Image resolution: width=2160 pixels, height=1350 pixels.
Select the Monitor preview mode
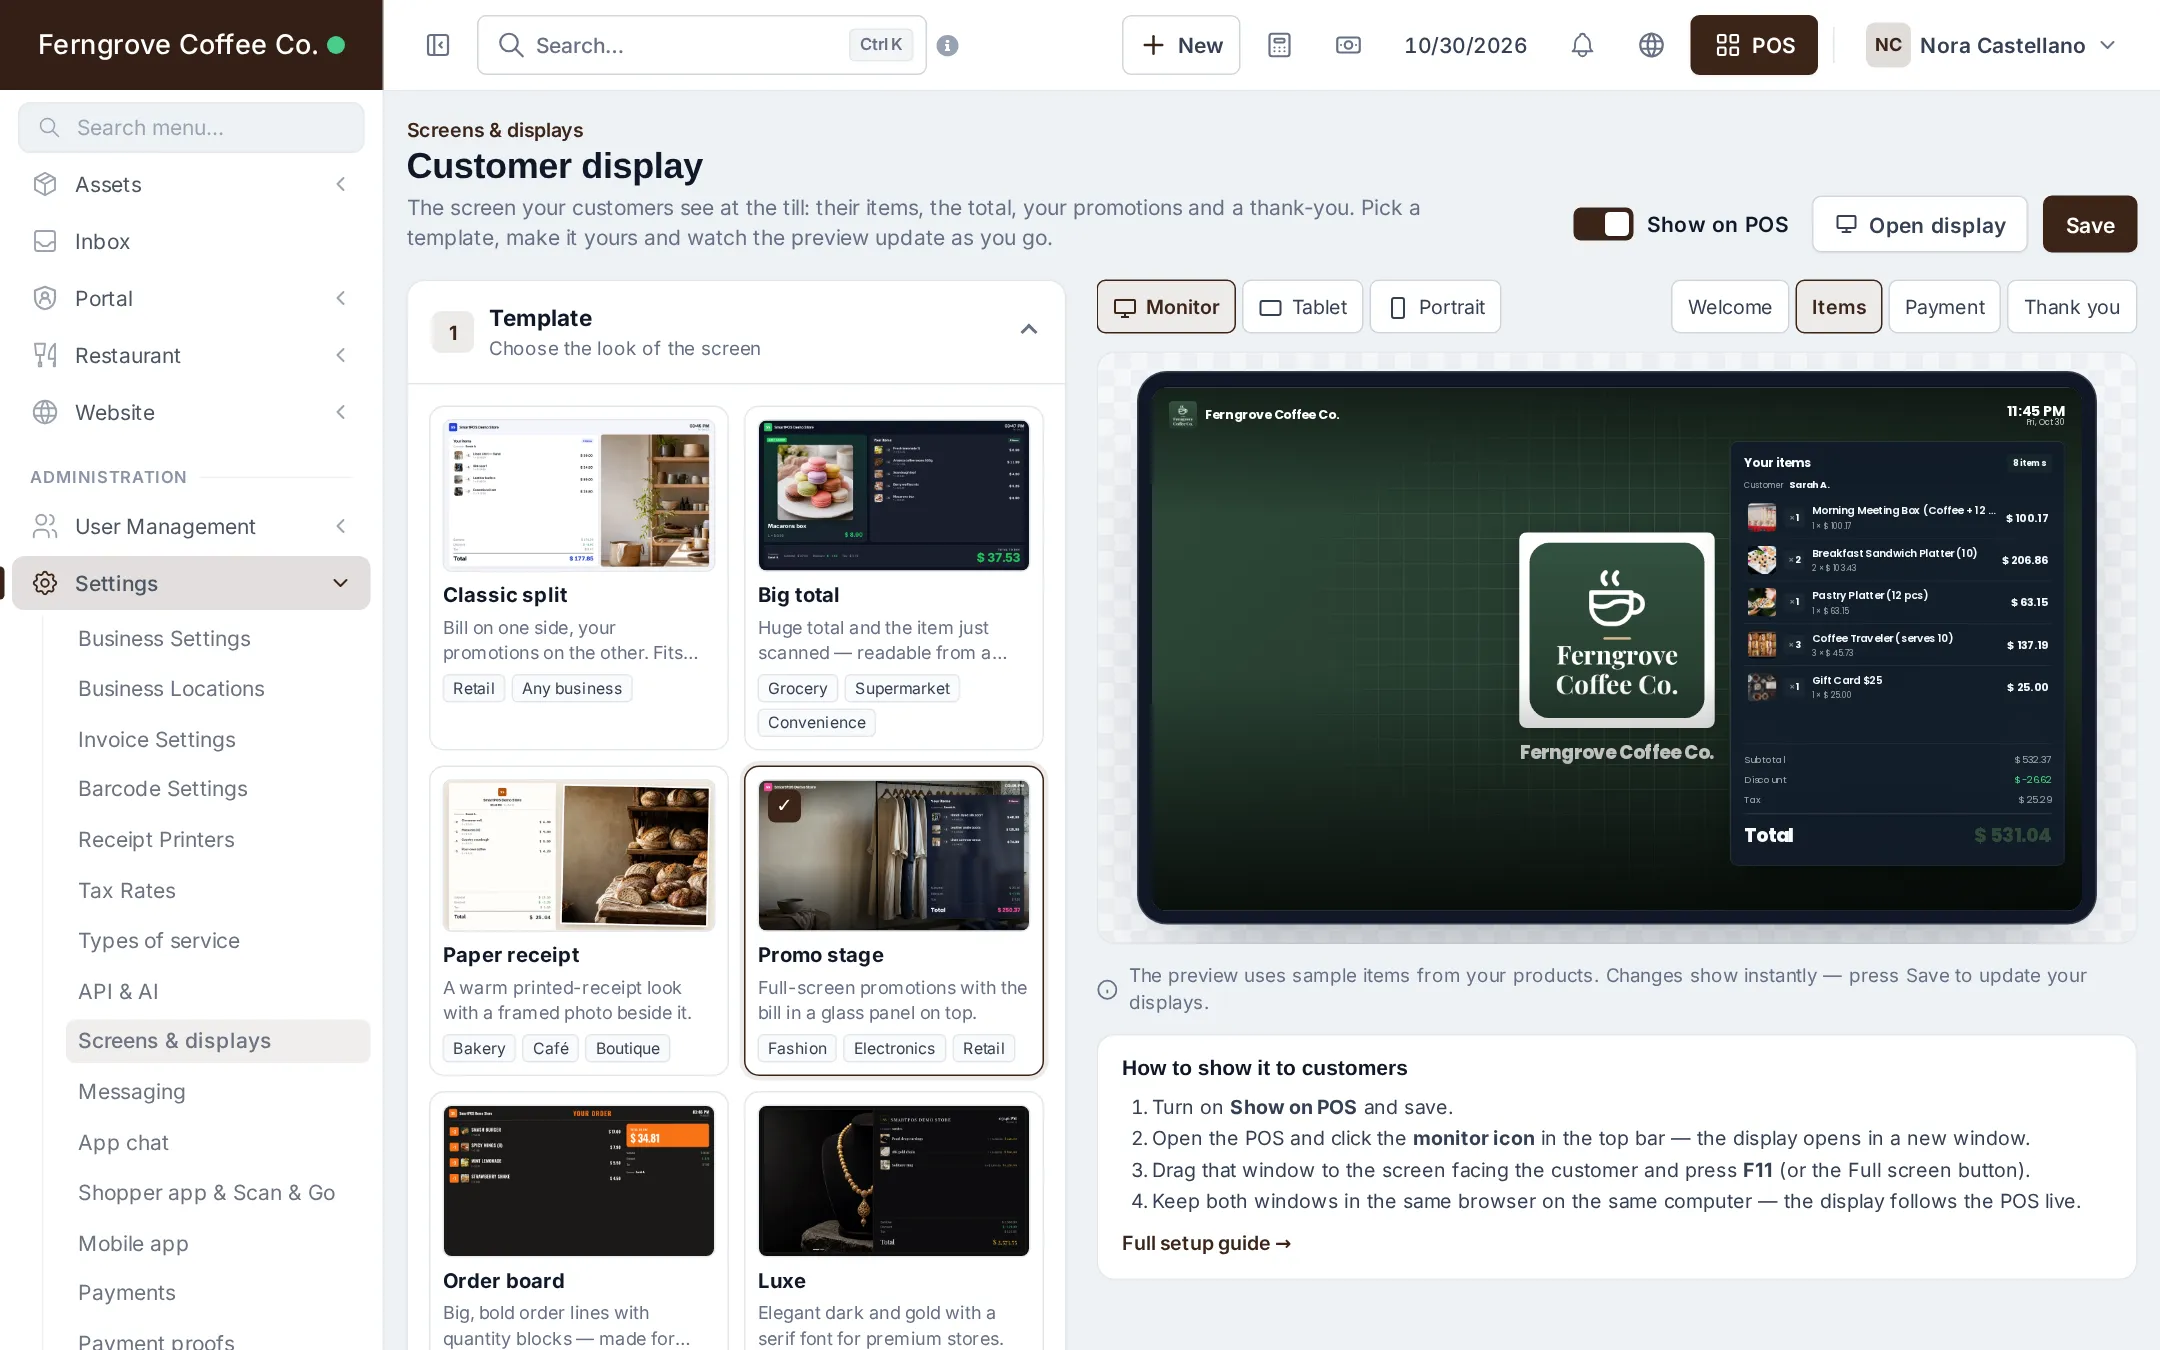pyautogui.click(x=1166, y=307)
